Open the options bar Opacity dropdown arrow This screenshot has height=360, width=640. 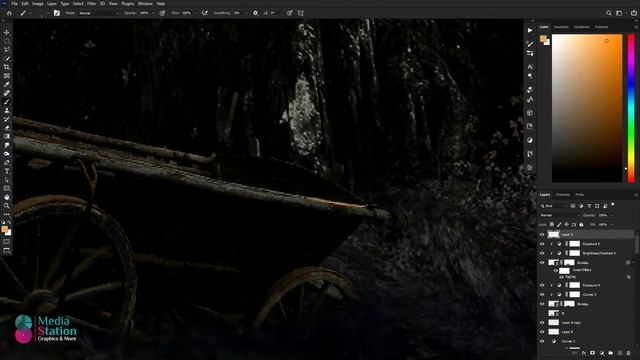coord(153,13)
